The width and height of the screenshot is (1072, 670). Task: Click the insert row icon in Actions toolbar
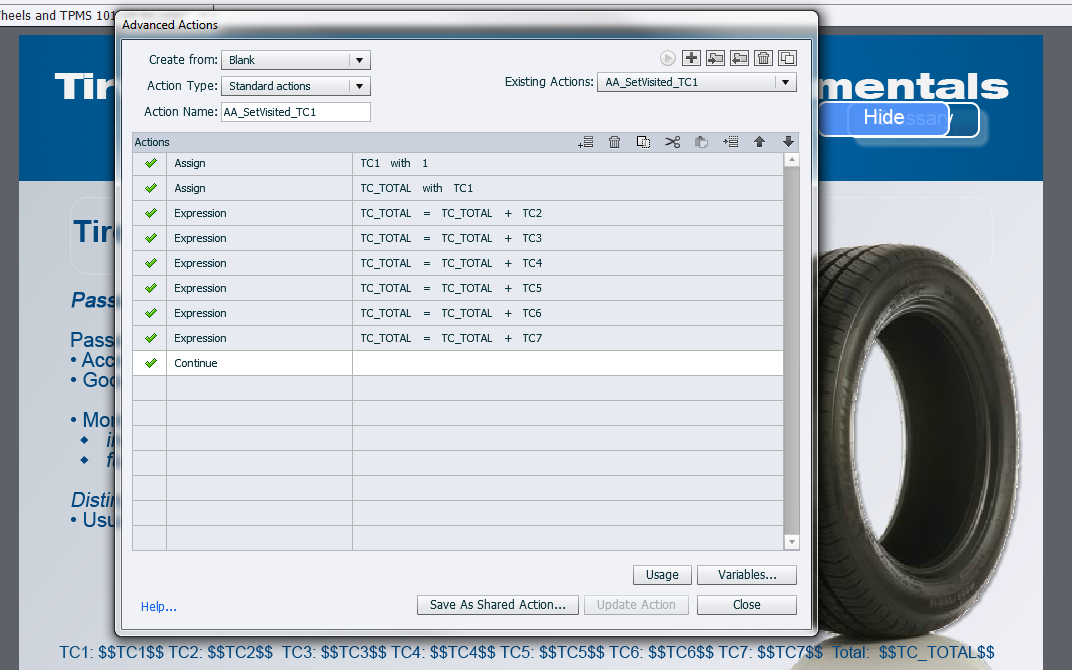click(731, 142)
